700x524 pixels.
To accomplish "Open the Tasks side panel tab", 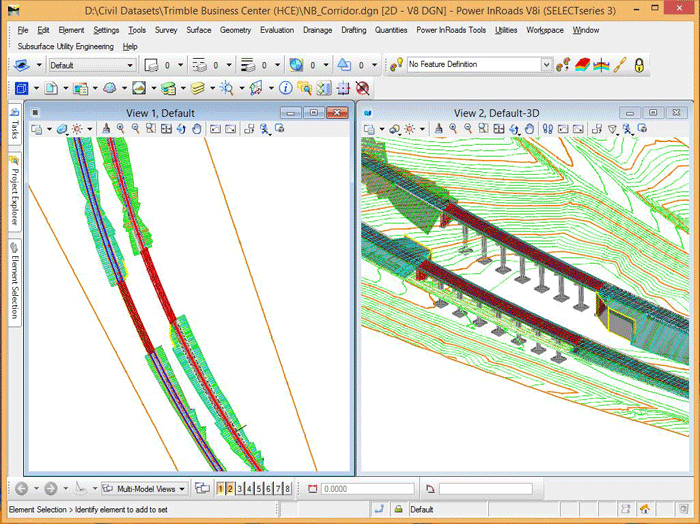I will click(15, 124).
